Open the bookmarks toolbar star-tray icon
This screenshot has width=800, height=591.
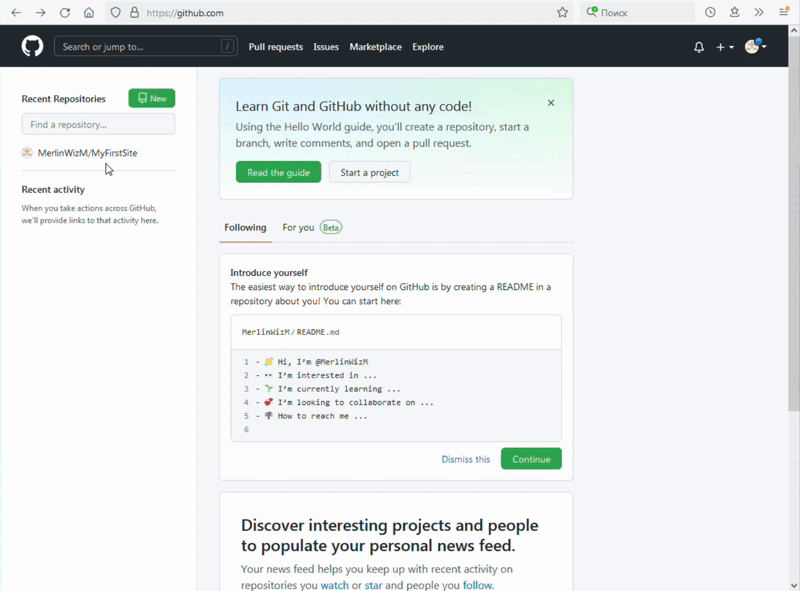(x=735, y=13)
